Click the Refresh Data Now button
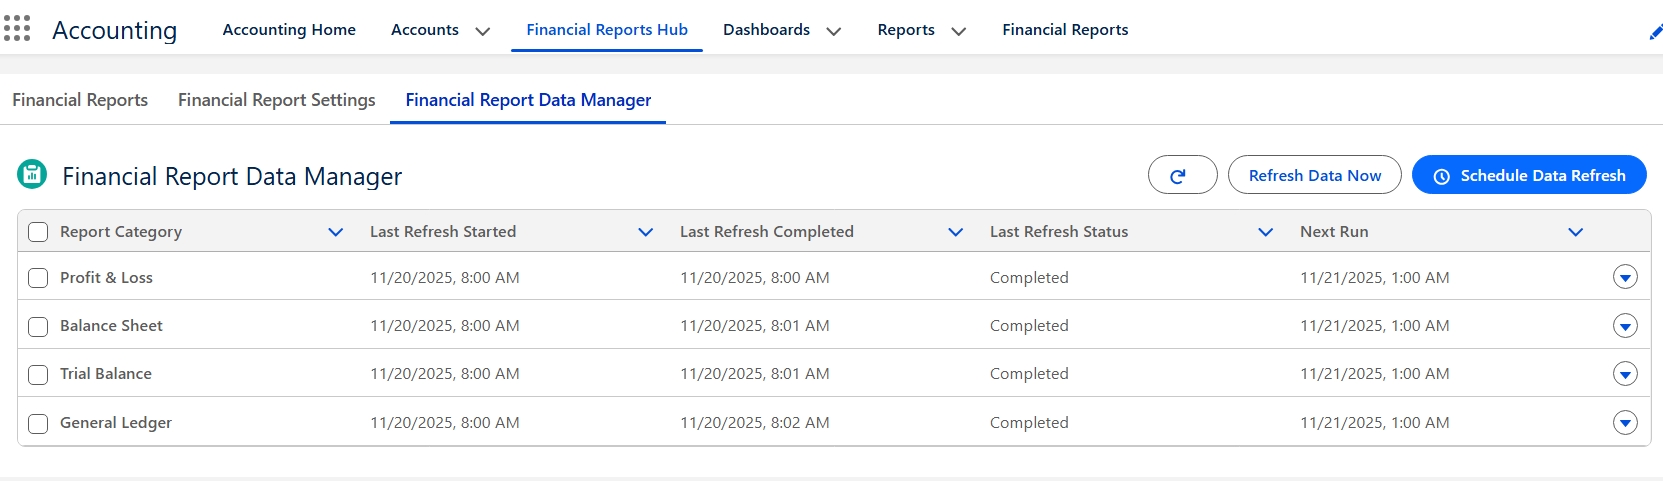The image size is (1663, 481). (1315, 175)
